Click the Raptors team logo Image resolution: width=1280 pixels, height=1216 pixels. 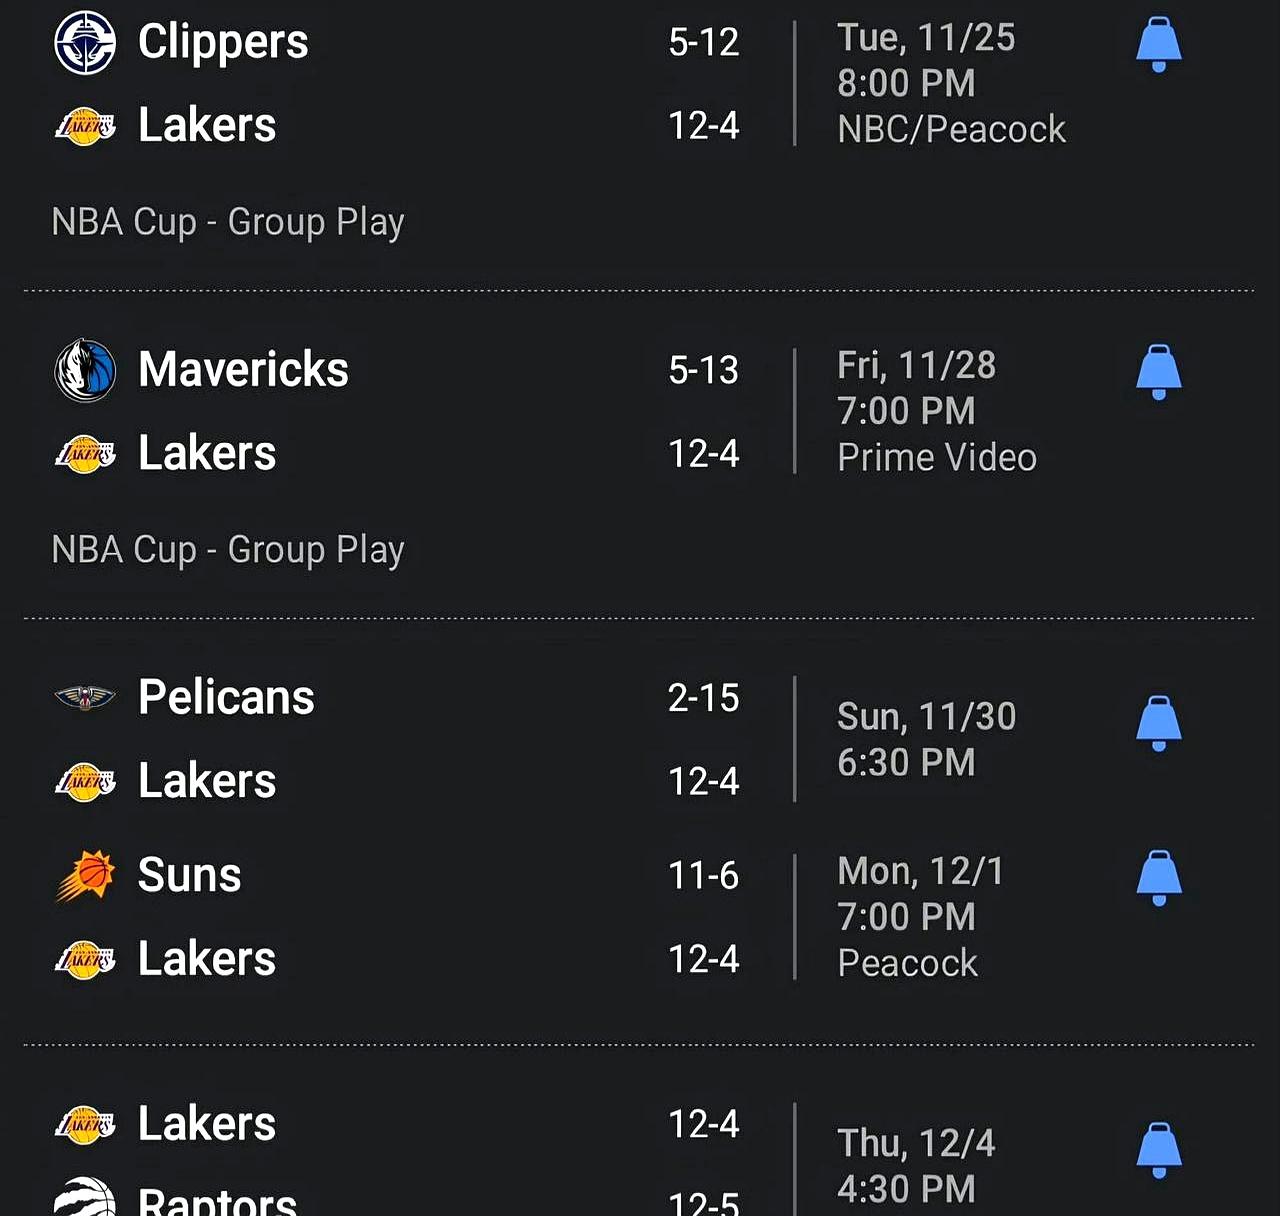(85, 1198)
